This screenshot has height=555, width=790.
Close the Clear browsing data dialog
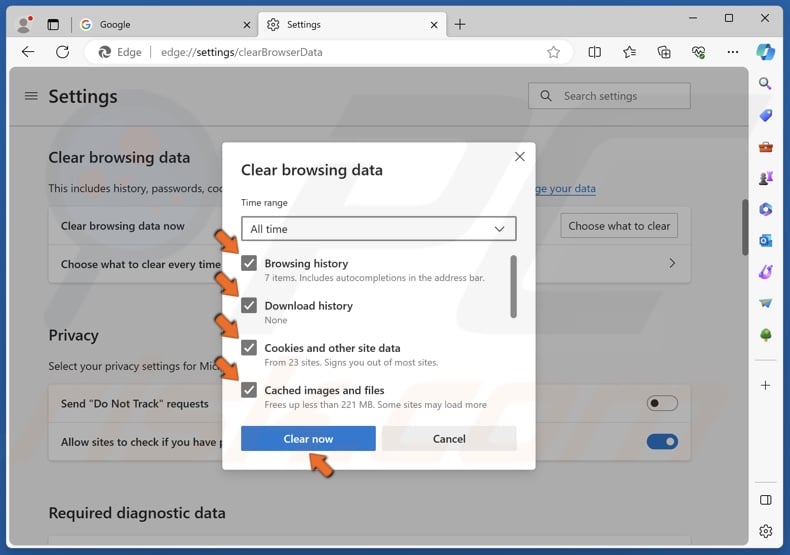pyautogui.click(x=519, y=157)
